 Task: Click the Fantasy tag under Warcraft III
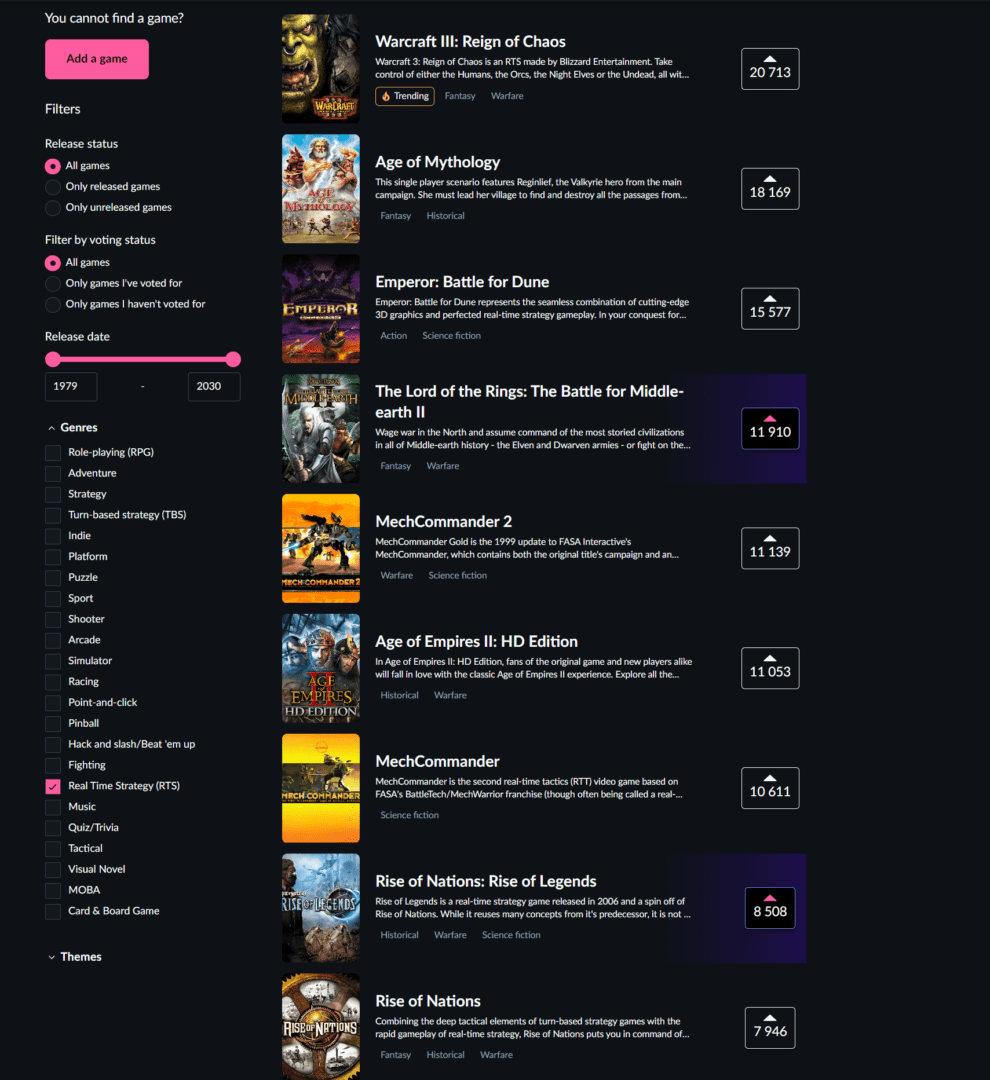460,96
